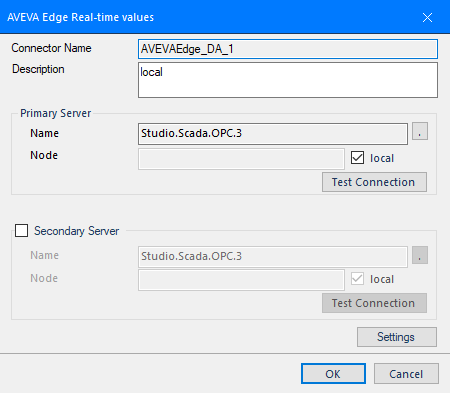
Task: Click into the Description text box
Action: (288, 80)
